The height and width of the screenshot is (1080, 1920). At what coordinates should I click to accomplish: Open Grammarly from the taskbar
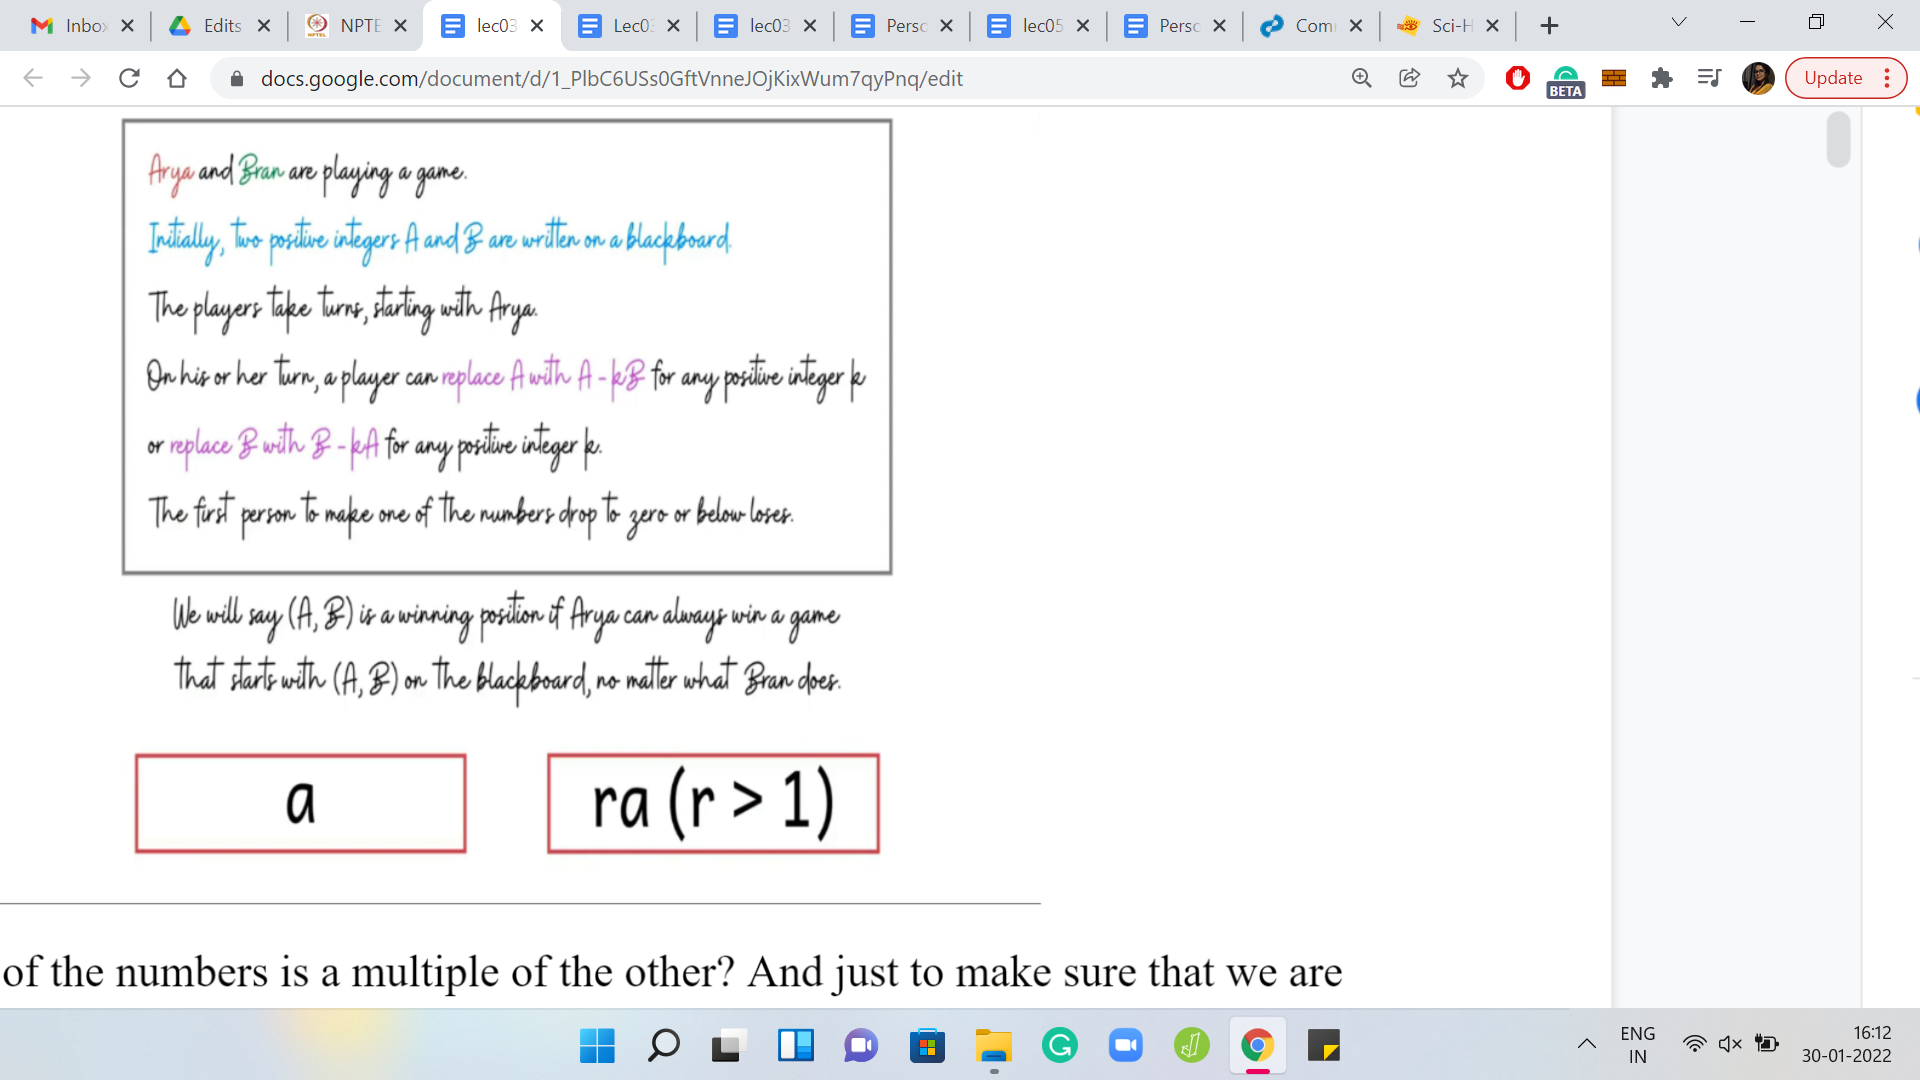pos(1059,1046)
